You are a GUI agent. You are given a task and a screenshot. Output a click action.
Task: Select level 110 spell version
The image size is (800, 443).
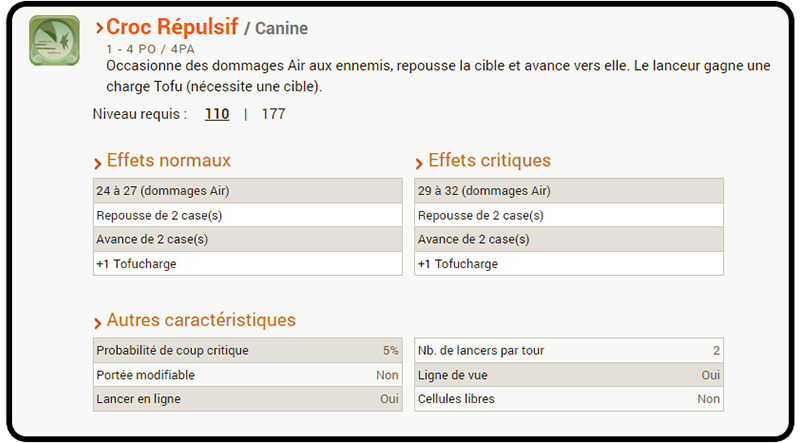pos(217,114)
